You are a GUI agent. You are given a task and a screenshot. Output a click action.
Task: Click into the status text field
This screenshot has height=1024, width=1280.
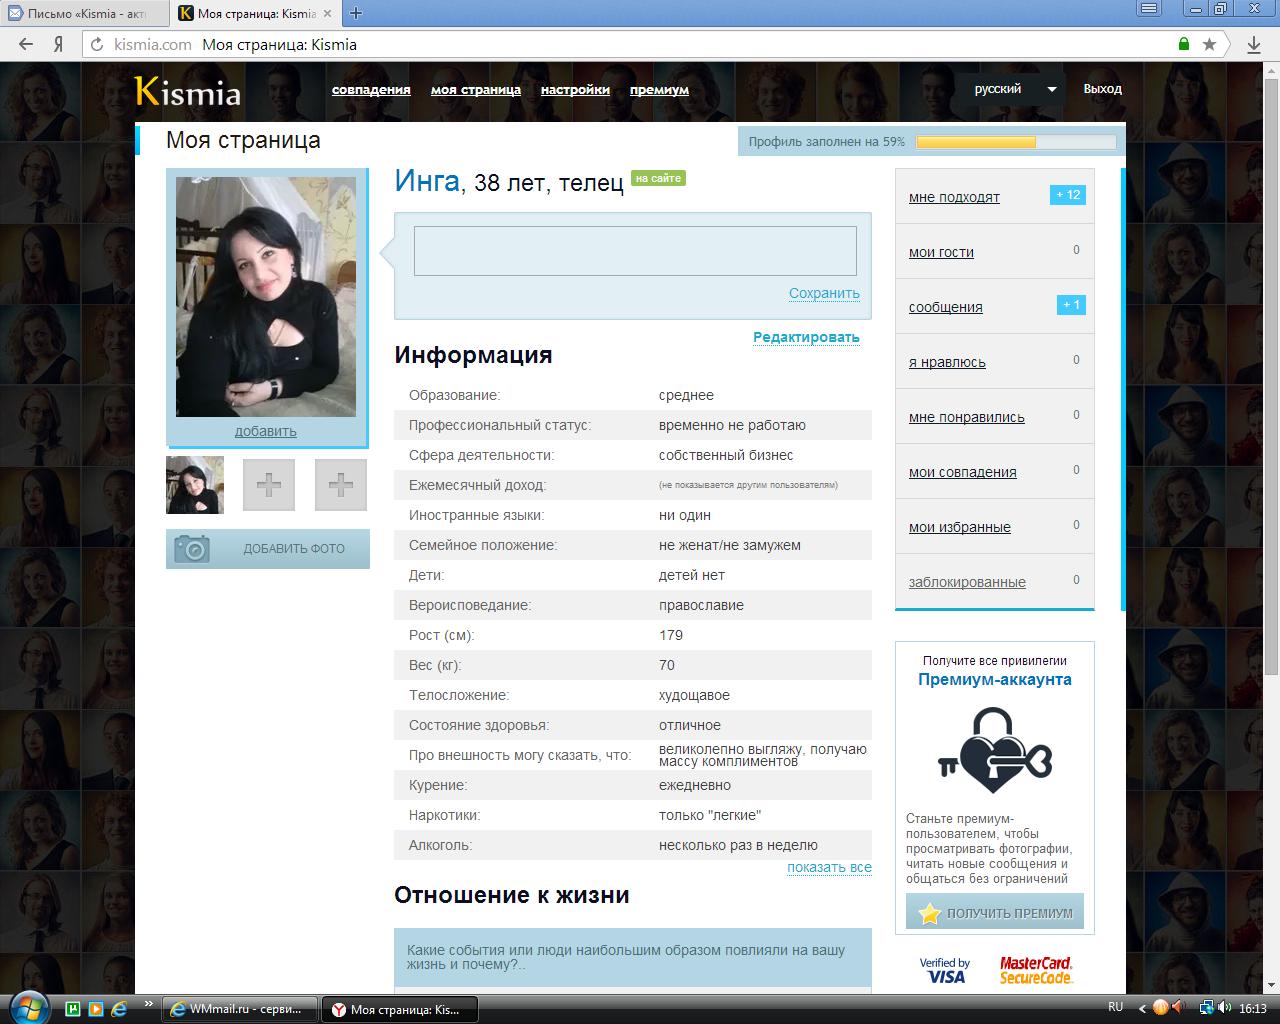pos(635,251)
